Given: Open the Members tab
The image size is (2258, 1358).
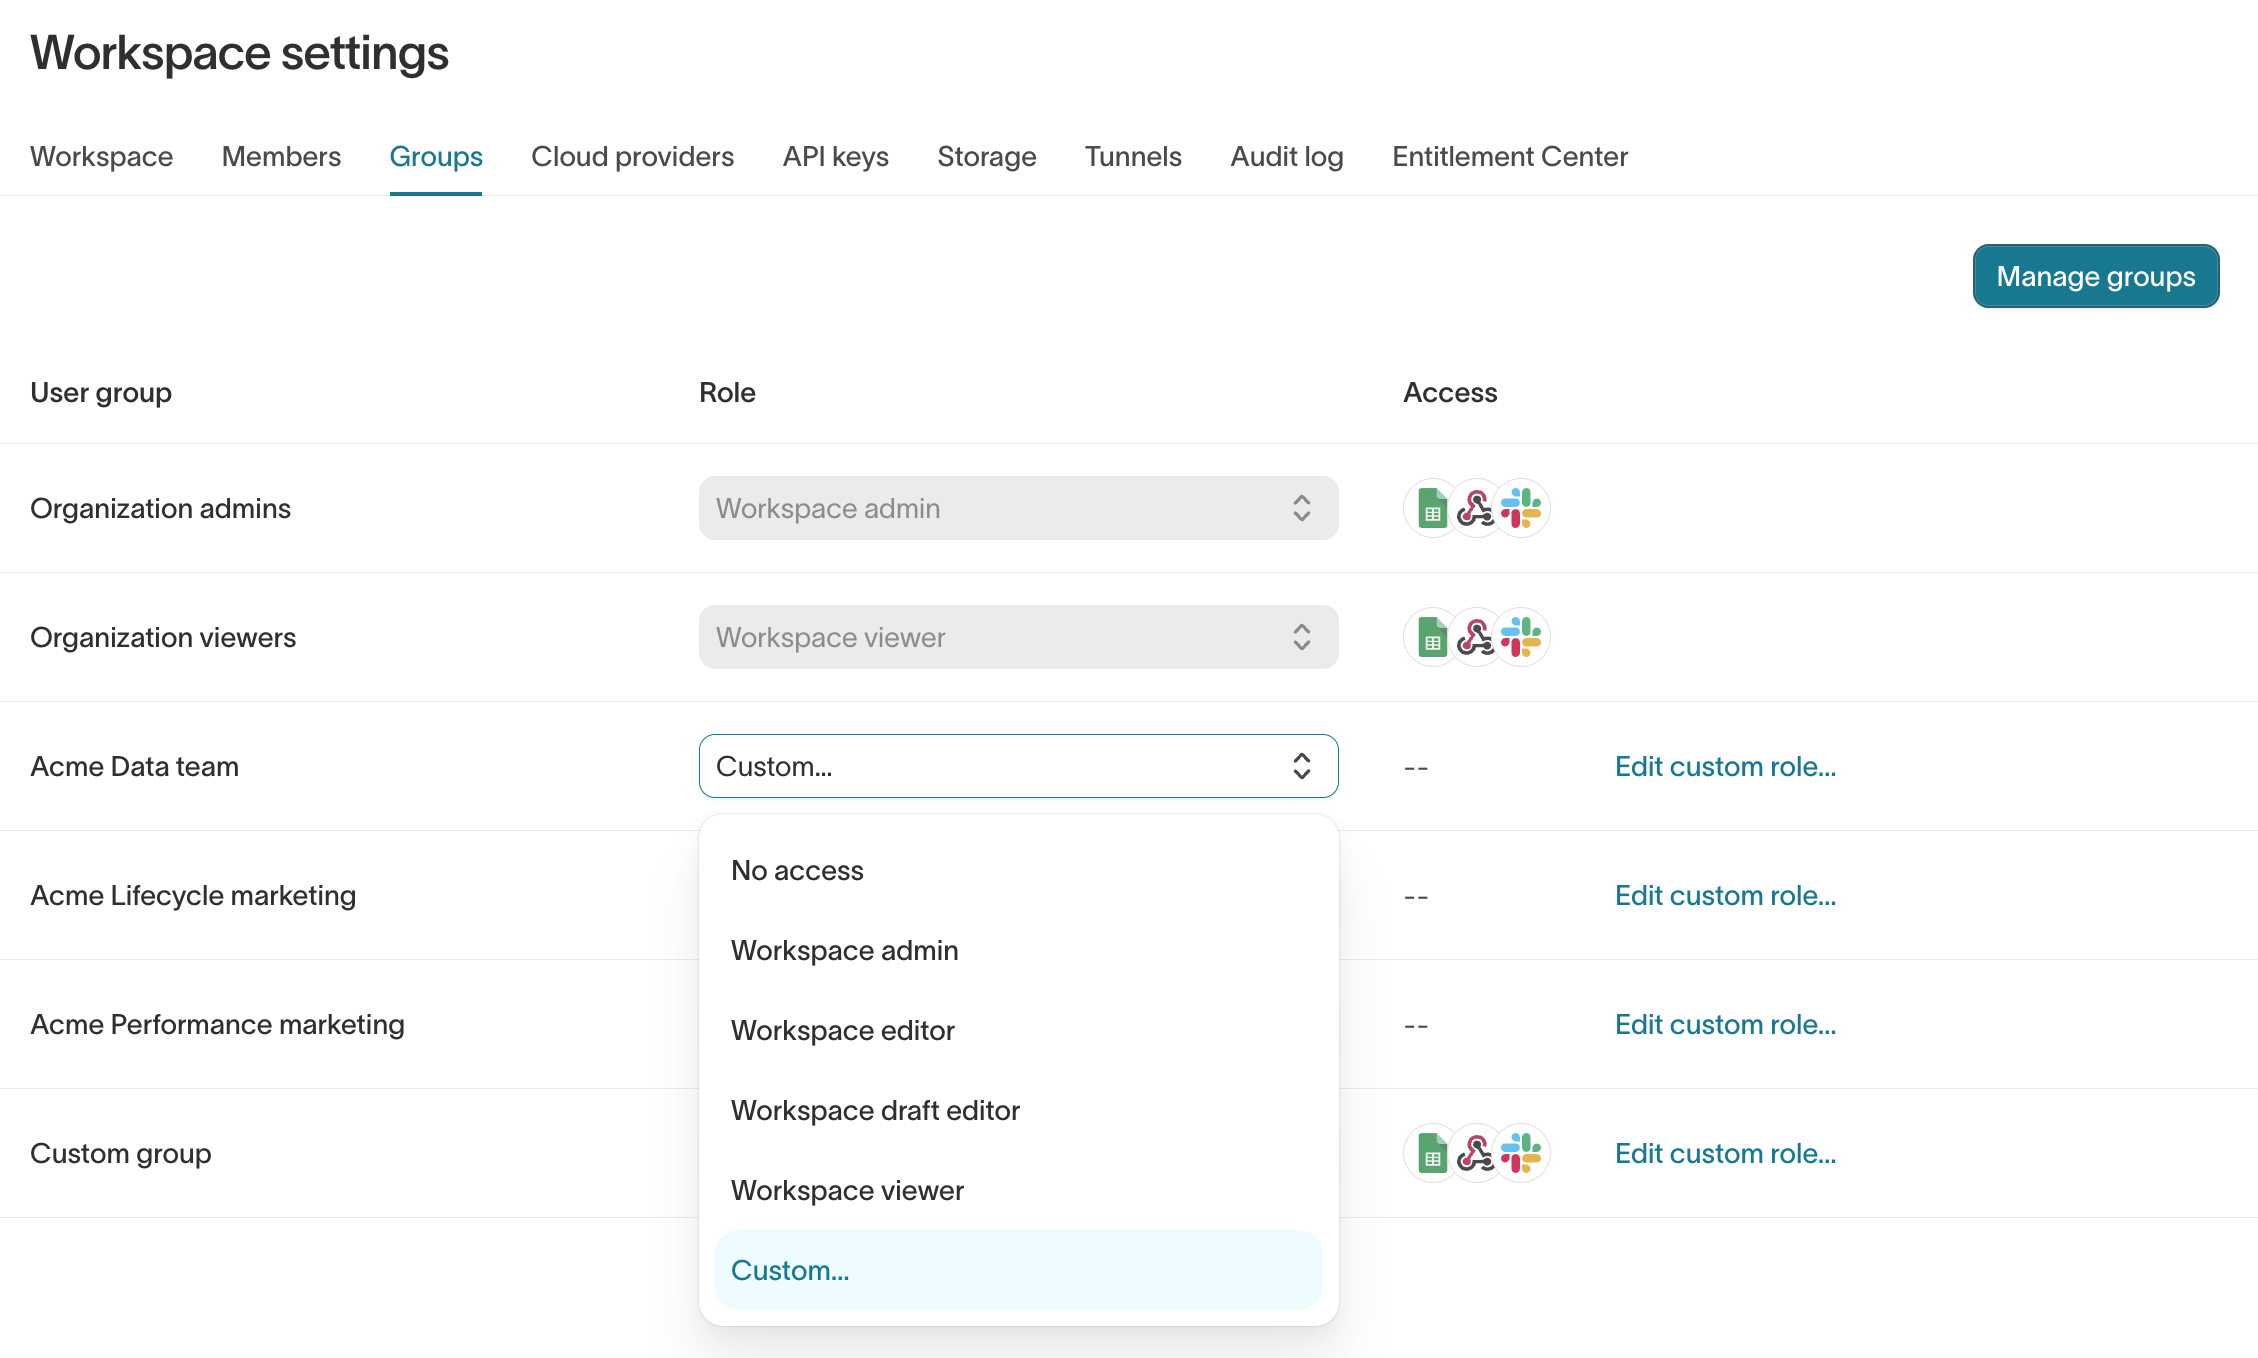Looking at the screenshot, I should pyautogui.click(x=281, y=157).
